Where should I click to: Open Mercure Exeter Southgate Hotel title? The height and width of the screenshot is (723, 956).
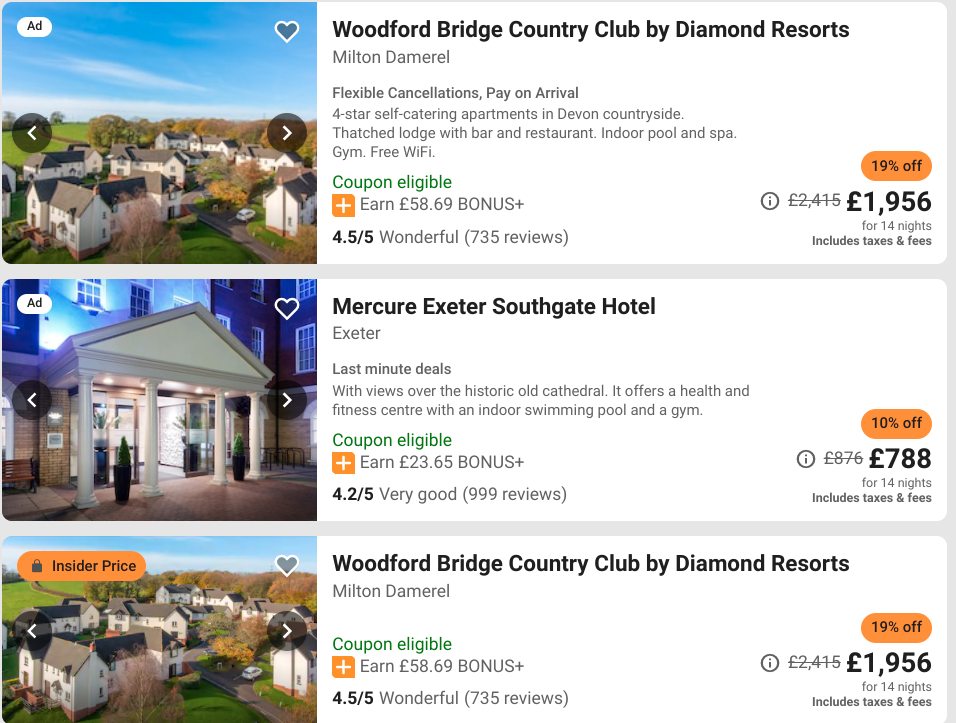tap(494, 306)
